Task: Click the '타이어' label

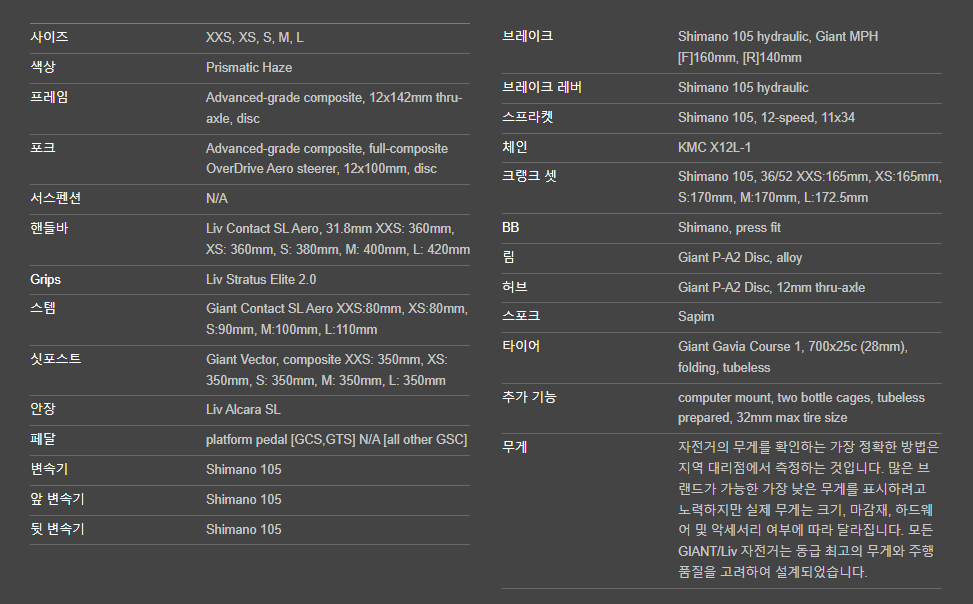Action: (521, 346)
